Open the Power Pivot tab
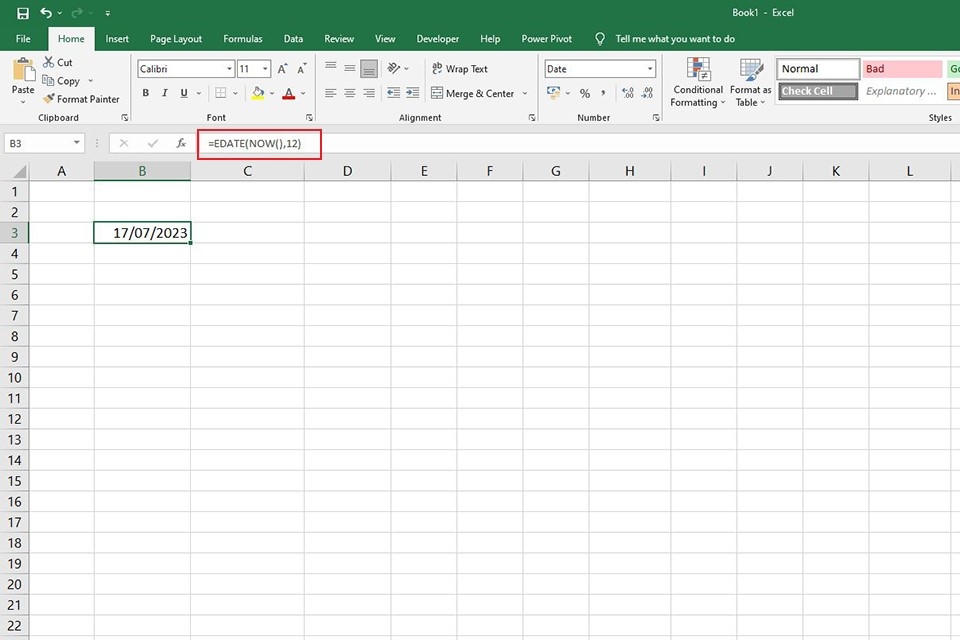 pyautogui.click(x=546, y=38)
